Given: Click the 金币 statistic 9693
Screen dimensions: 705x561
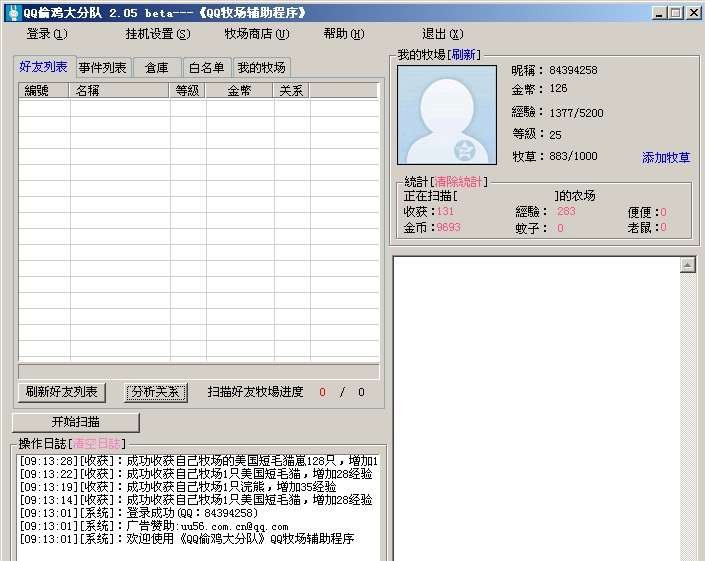Looking at the screenshot, I should [x=448, y=227].
